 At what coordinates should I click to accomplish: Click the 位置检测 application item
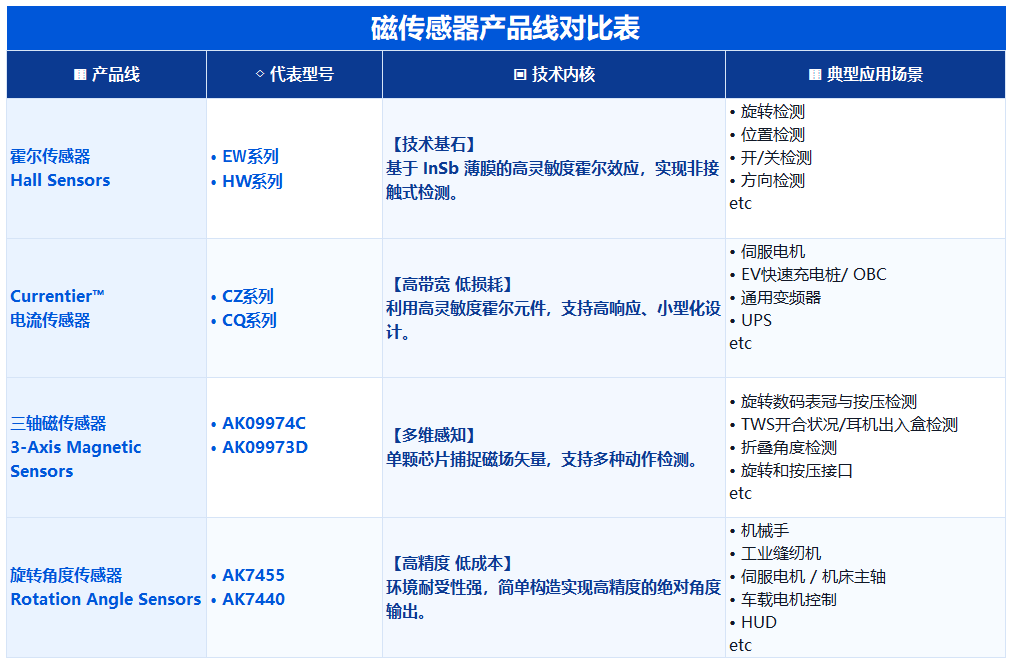click(773, 135)
